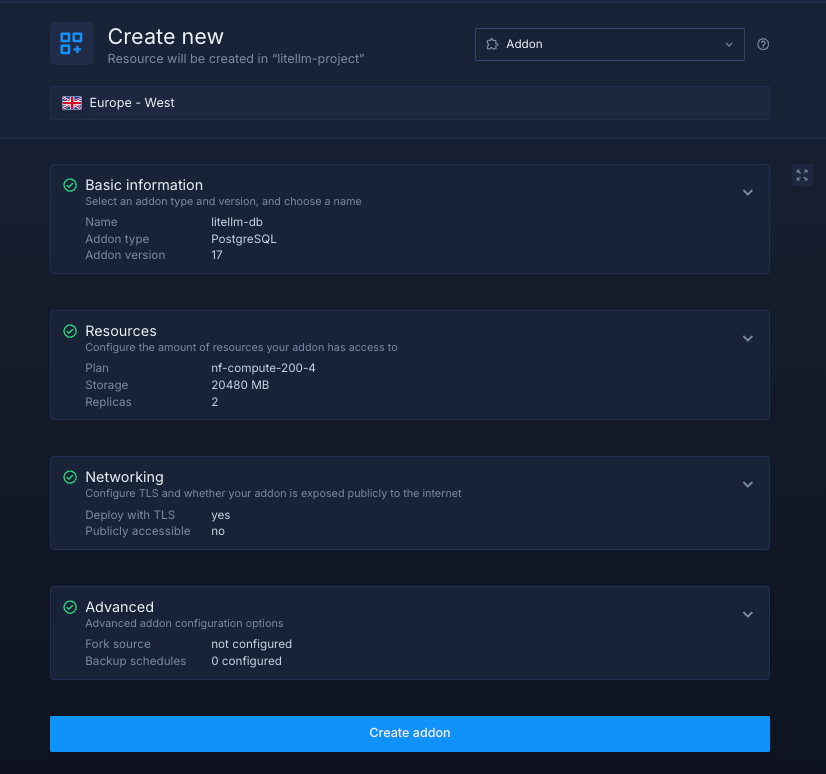Viewport: 826px width, 774px height.
Task: Click the Basic information heading
Action: tap(144, 185)
